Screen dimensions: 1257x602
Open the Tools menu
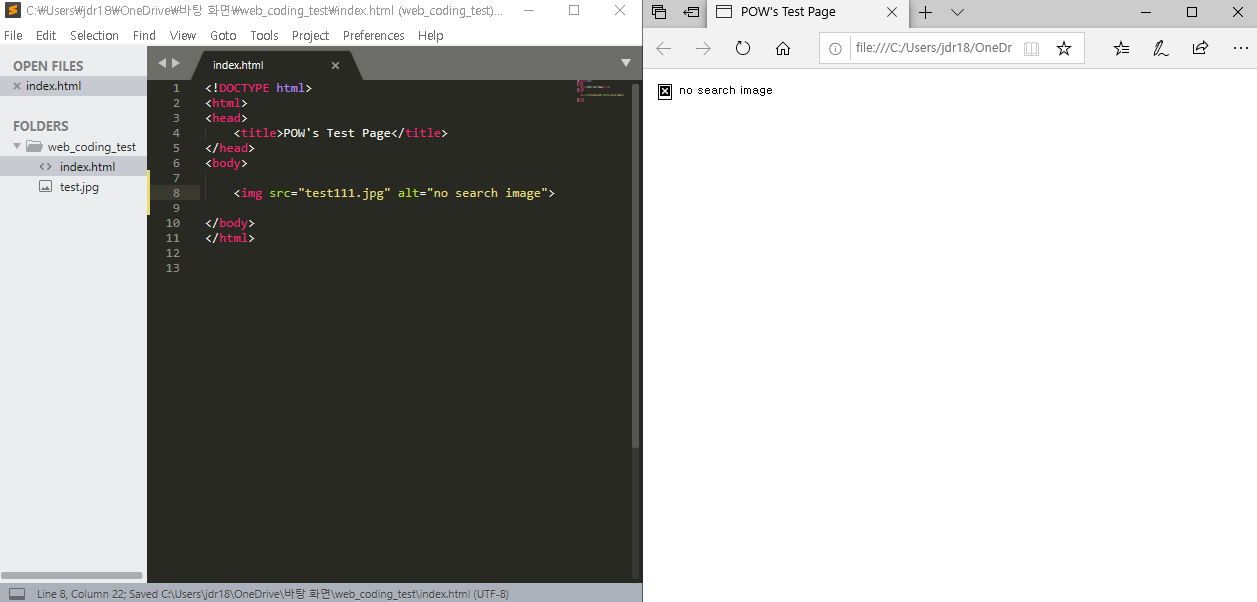coord(264,35)
